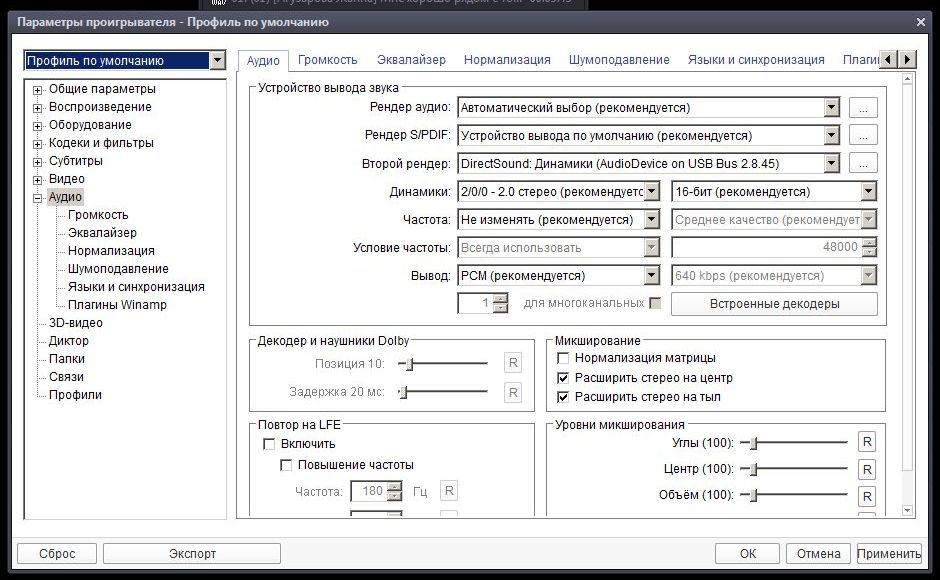The width and height of the screenshot is (940, 580).
Task: Close the Параметры проигрывателя dialog
Action: coord(921,22)
